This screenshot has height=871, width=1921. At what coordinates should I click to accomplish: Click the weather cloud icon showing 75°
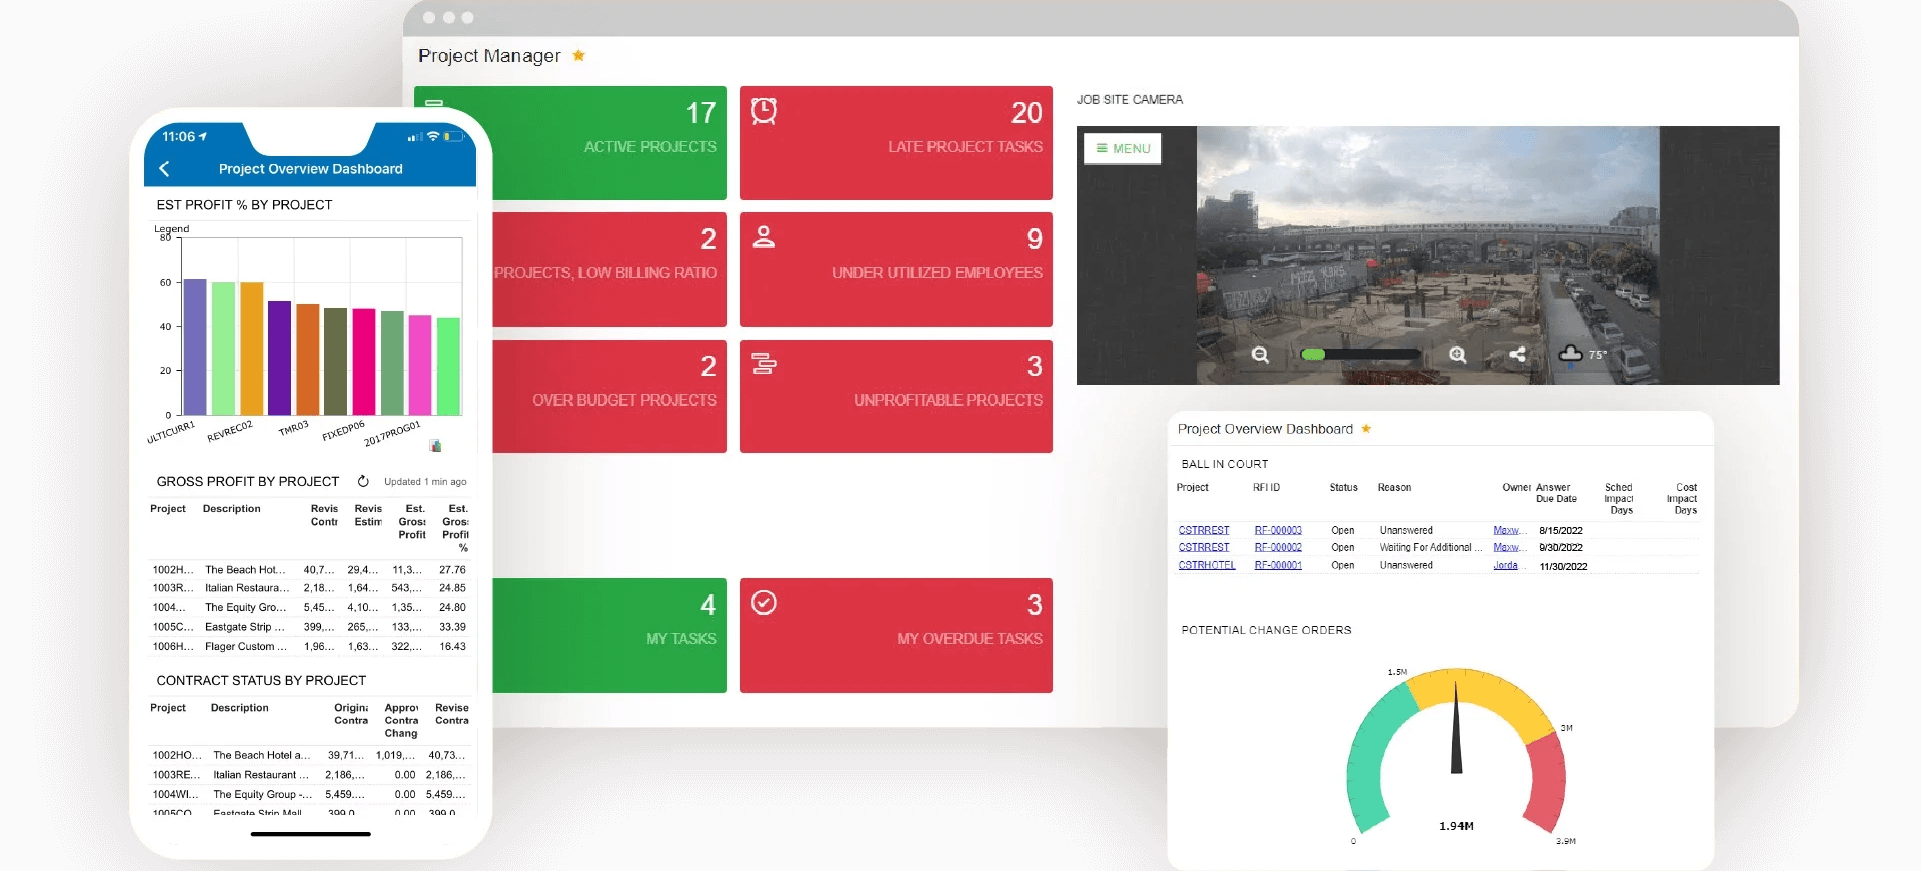(1571, 354)
